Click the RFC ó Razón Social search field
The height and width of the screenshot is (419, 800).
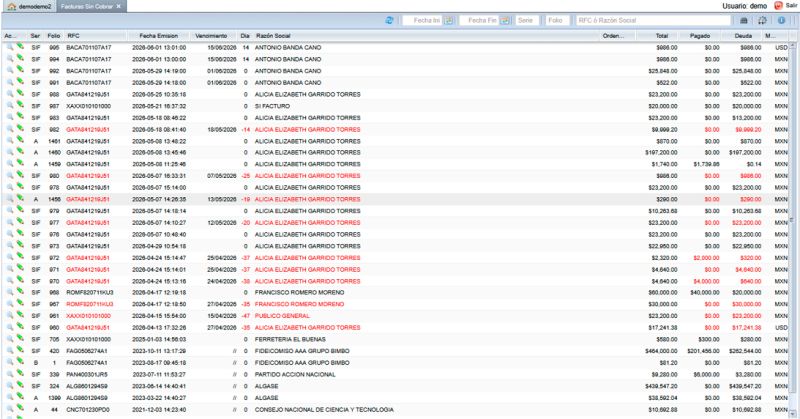point(653,20)
